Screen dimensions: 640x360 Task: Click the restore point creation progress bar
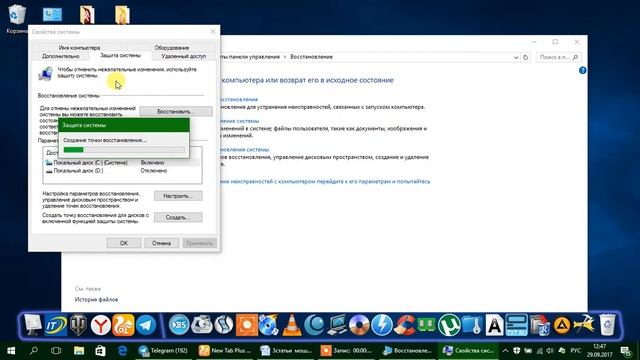[x=124, y=150]
